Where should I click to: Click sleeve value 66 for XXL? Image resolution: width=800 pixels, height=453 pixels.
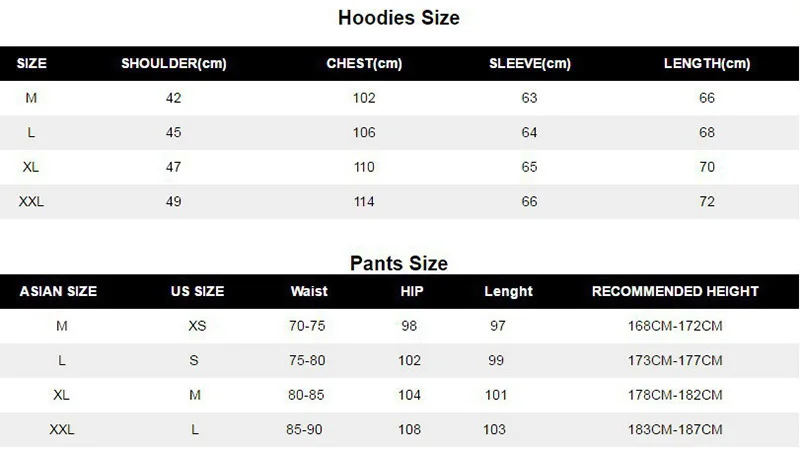529,202
